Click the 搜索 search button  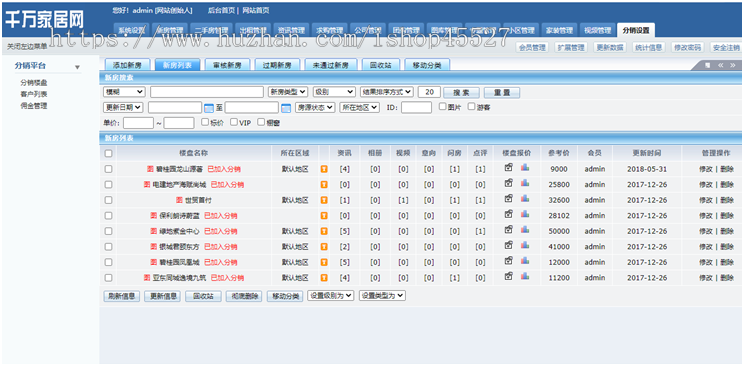click(461, 93)
